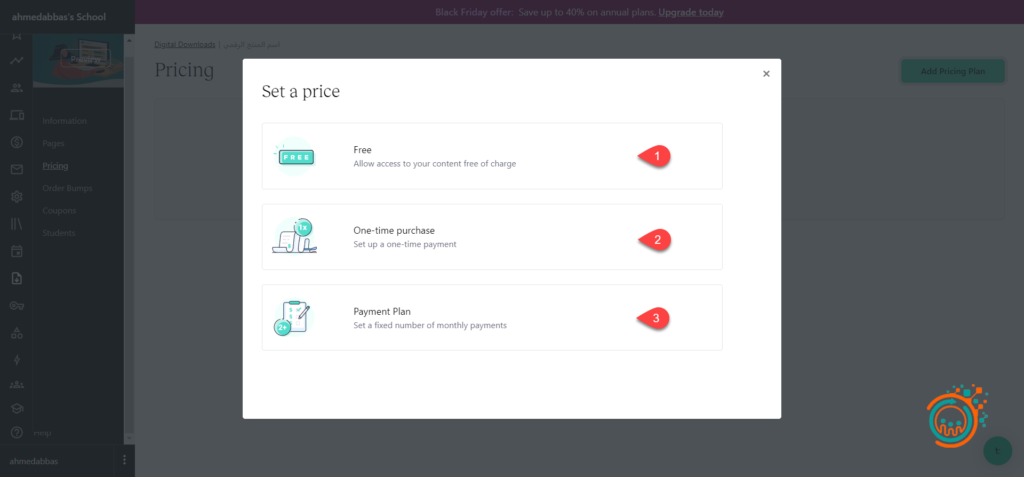Open the Coupons sidebar menu item
Image resolution: width=1024 pixels, height=477 pixels.
coord(59,211)
